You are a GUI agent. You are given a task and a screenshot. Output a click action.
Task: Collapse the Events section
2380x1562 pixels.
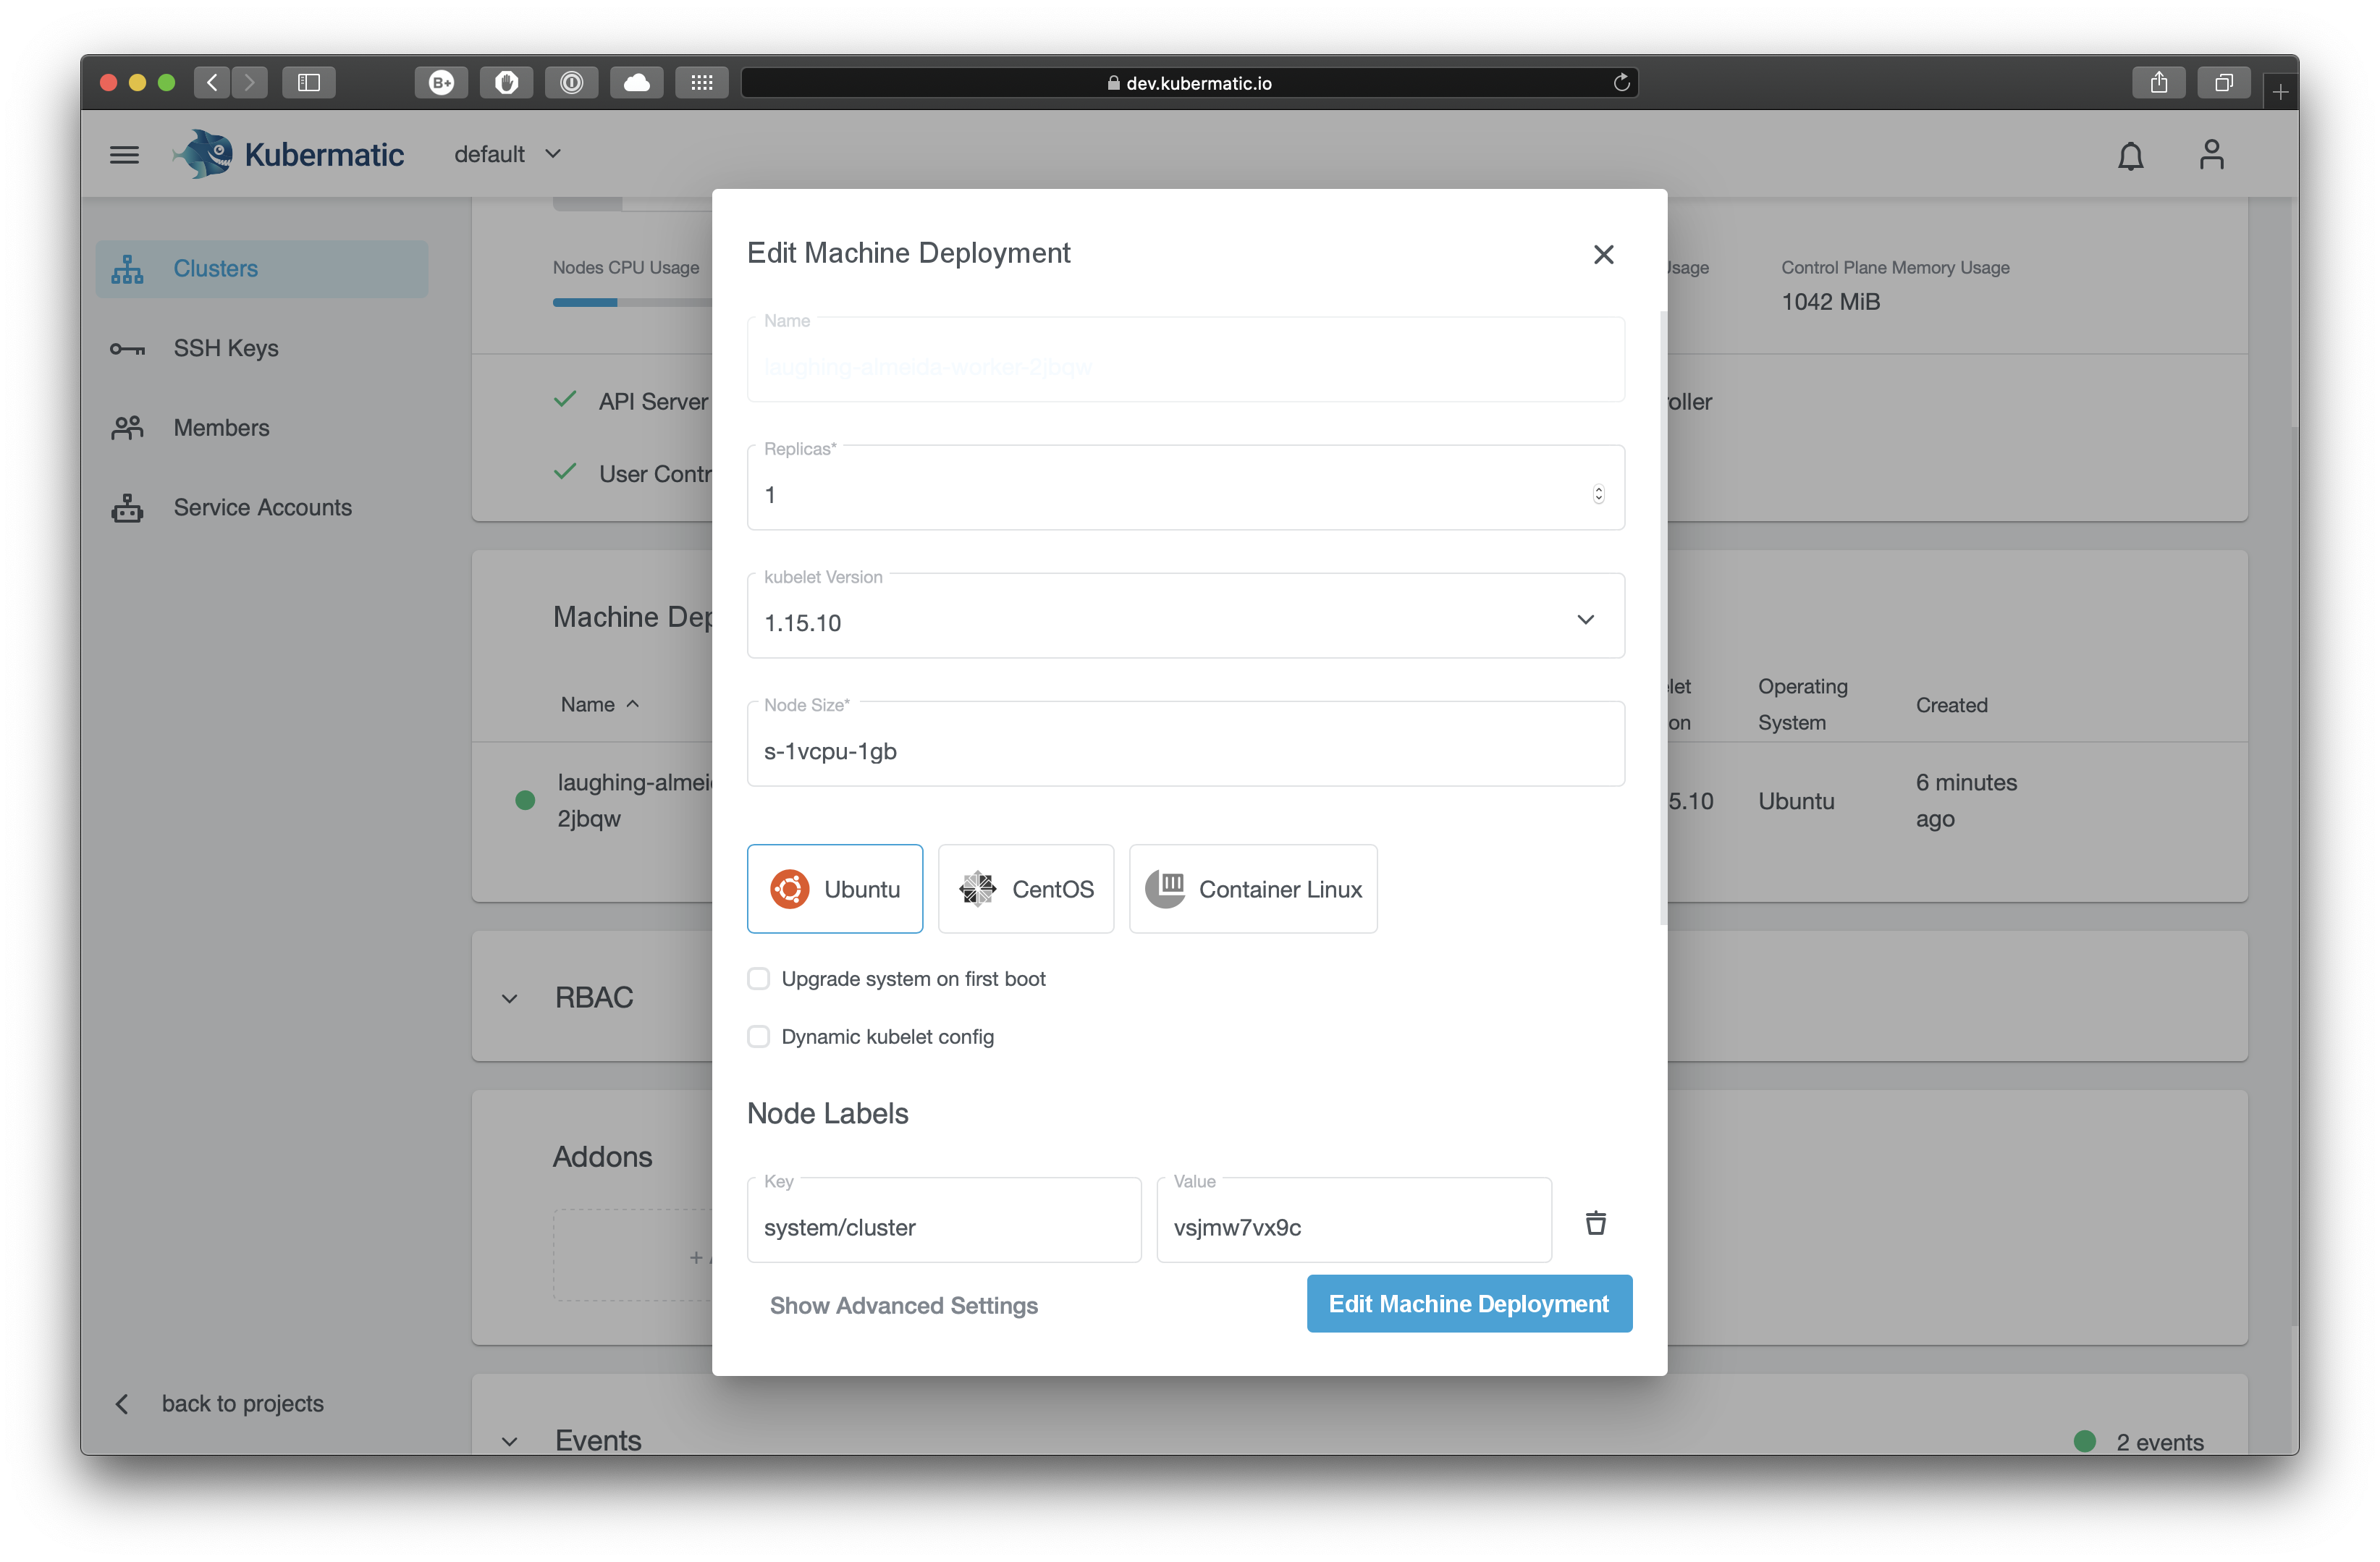click(509, 1440)
